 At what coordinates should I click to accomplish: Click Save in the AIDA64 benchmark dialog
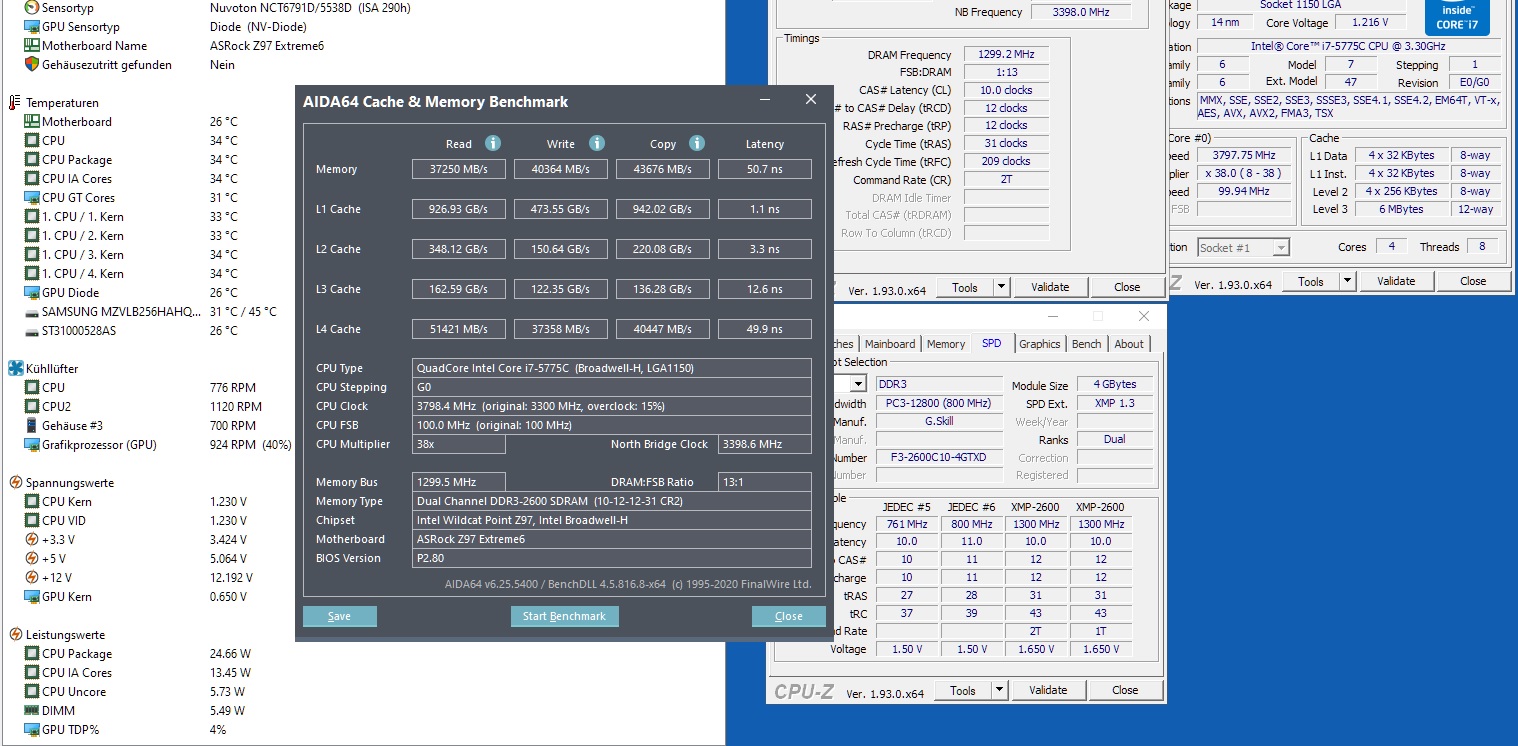[340, 616]
